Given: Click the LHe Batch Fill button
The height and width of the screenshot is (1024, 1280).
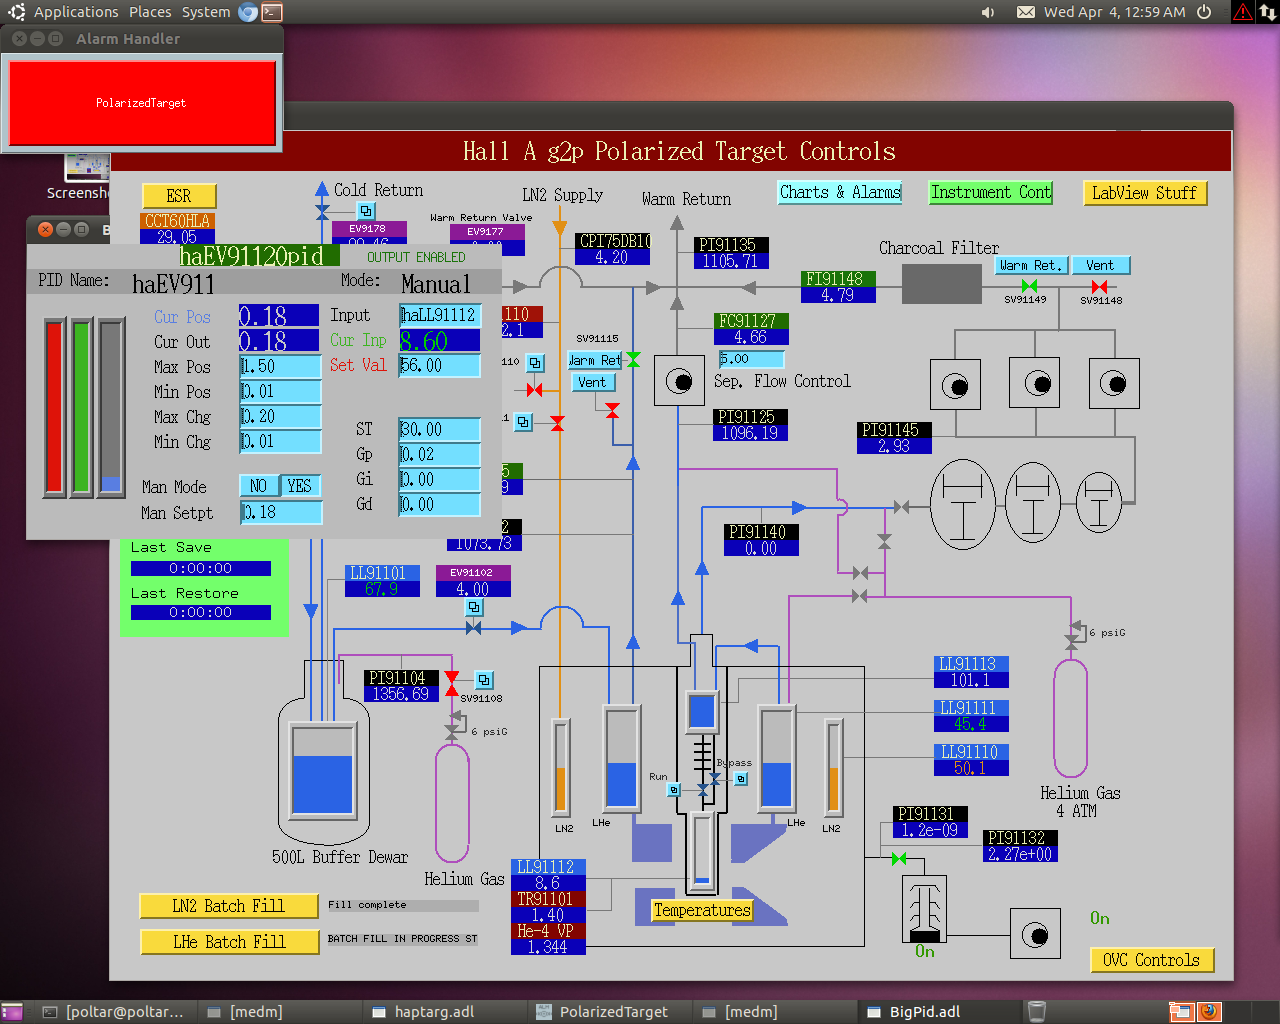Looking at the screenshot, I should 229,942.
